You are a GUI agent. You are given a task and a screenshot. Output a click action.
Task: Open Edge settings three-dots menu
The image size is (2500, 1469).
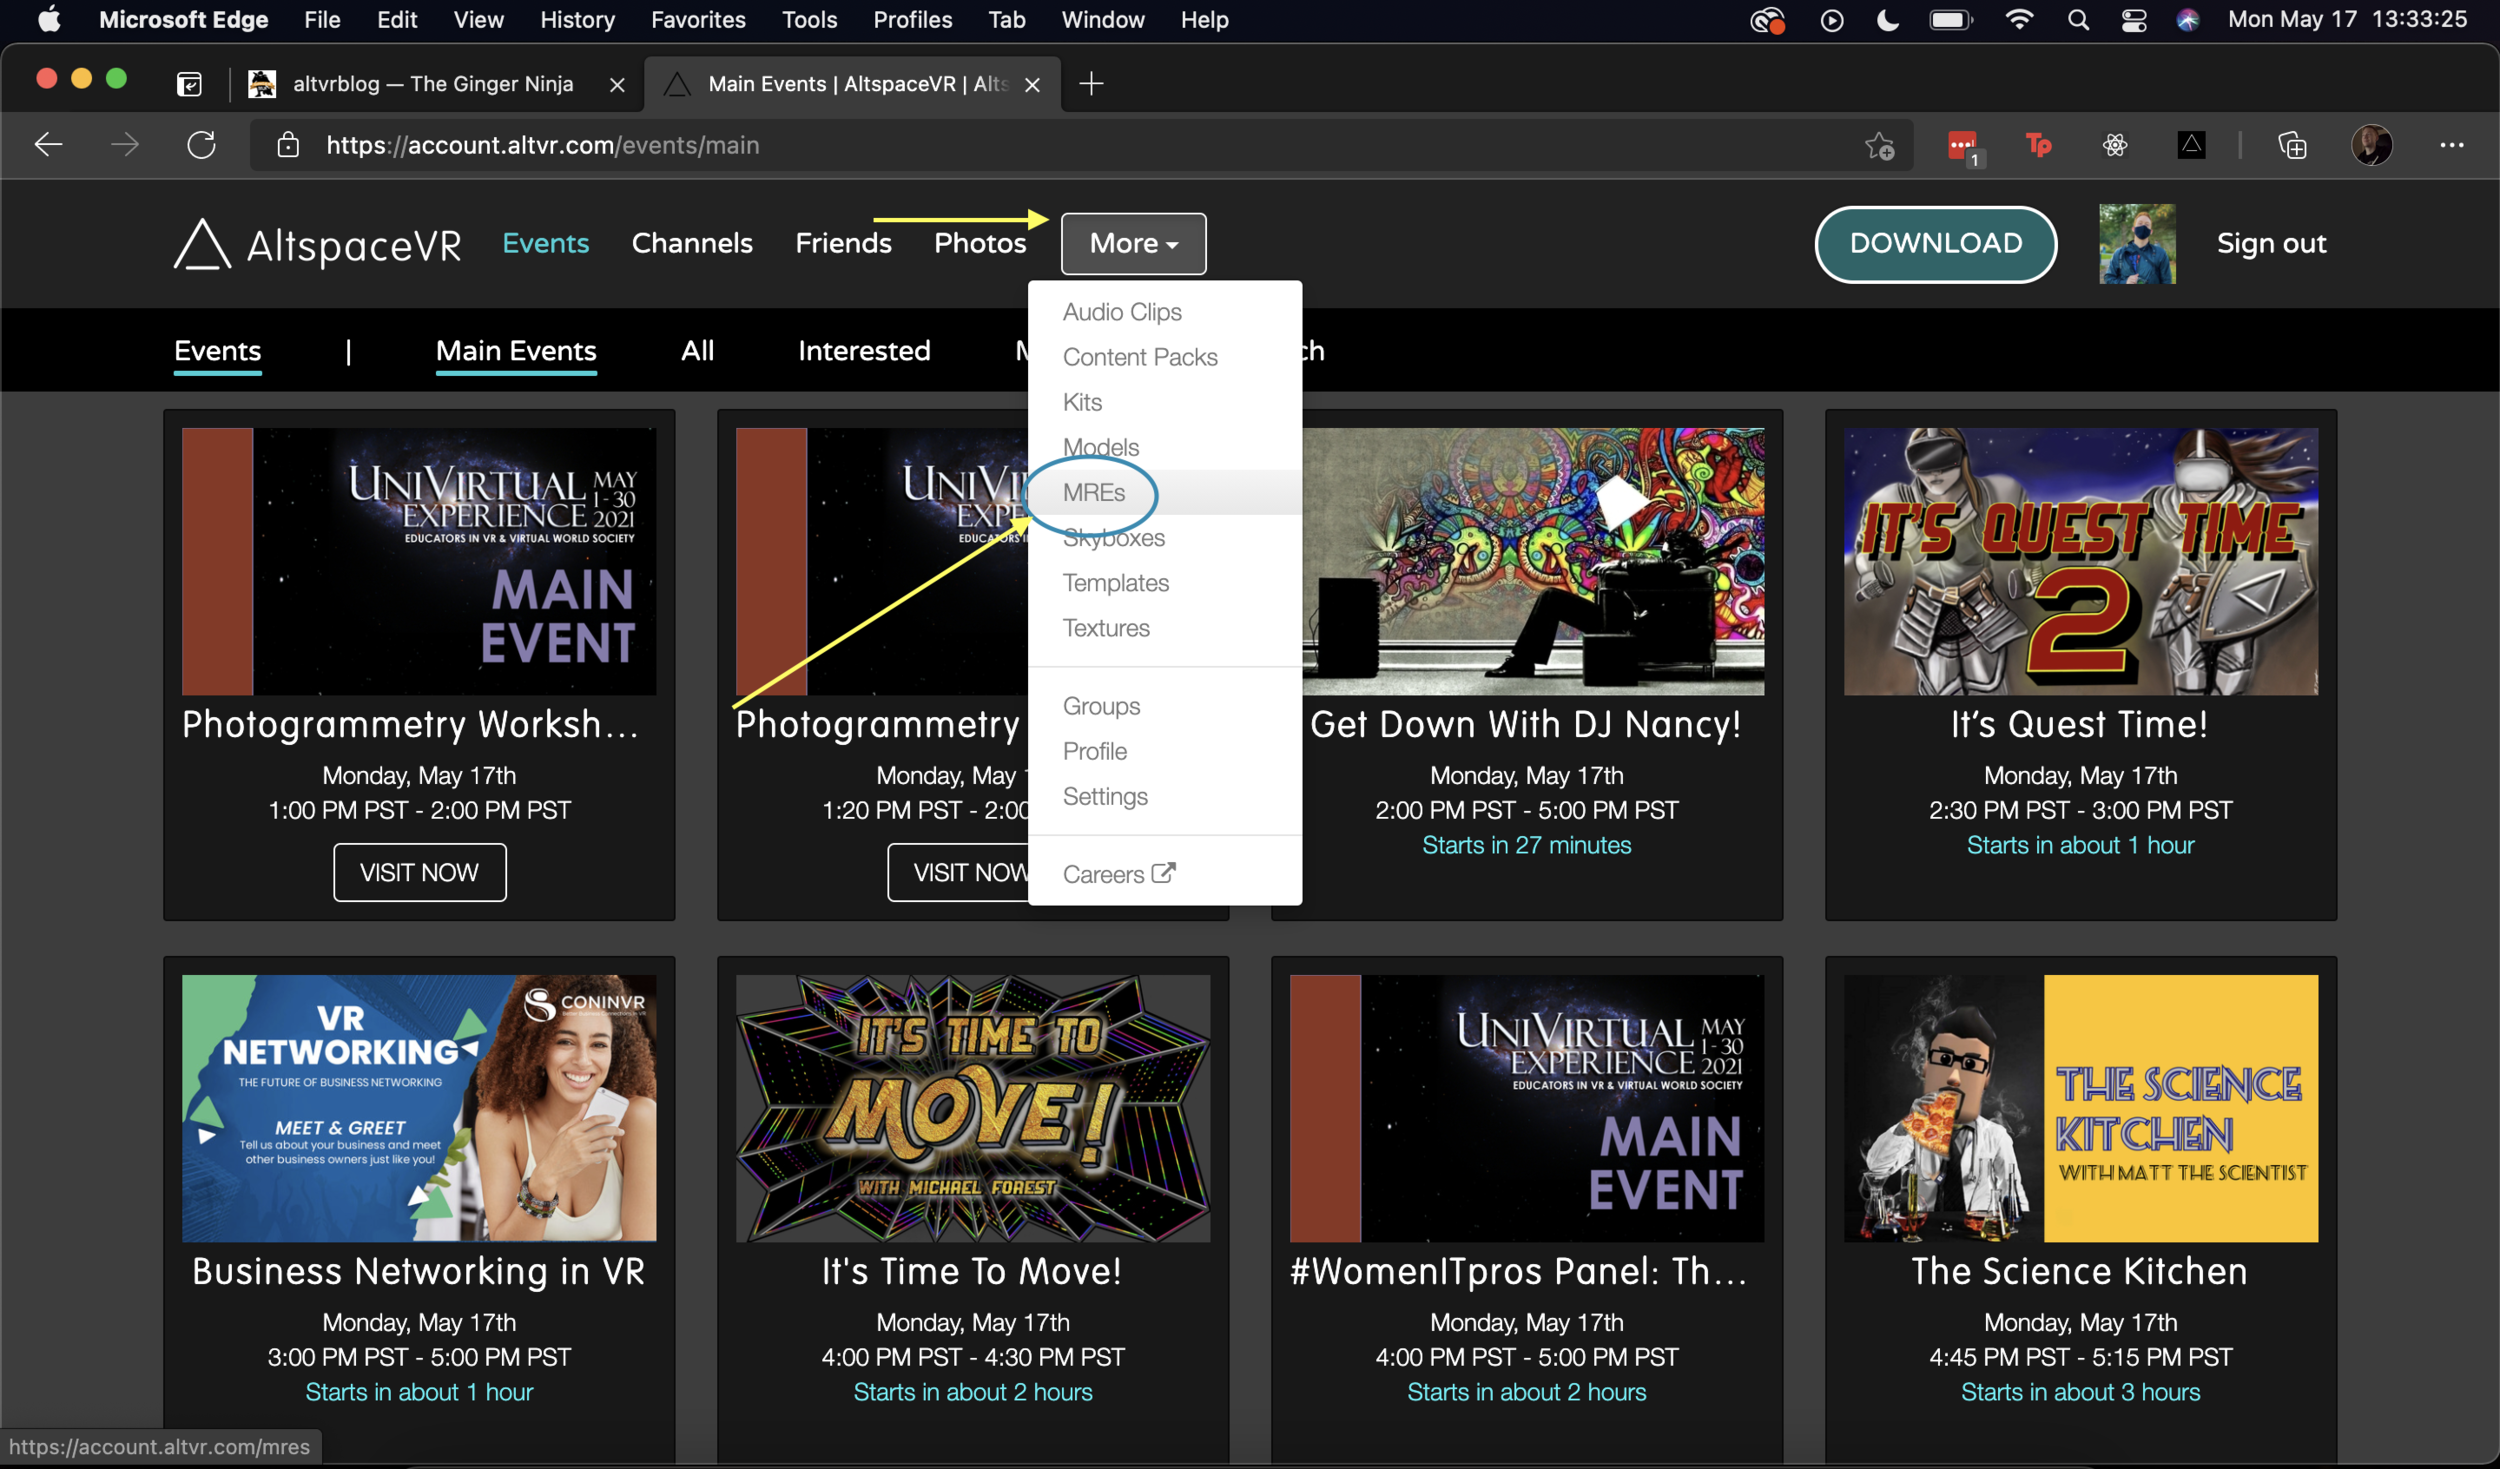coord(2451,146)
